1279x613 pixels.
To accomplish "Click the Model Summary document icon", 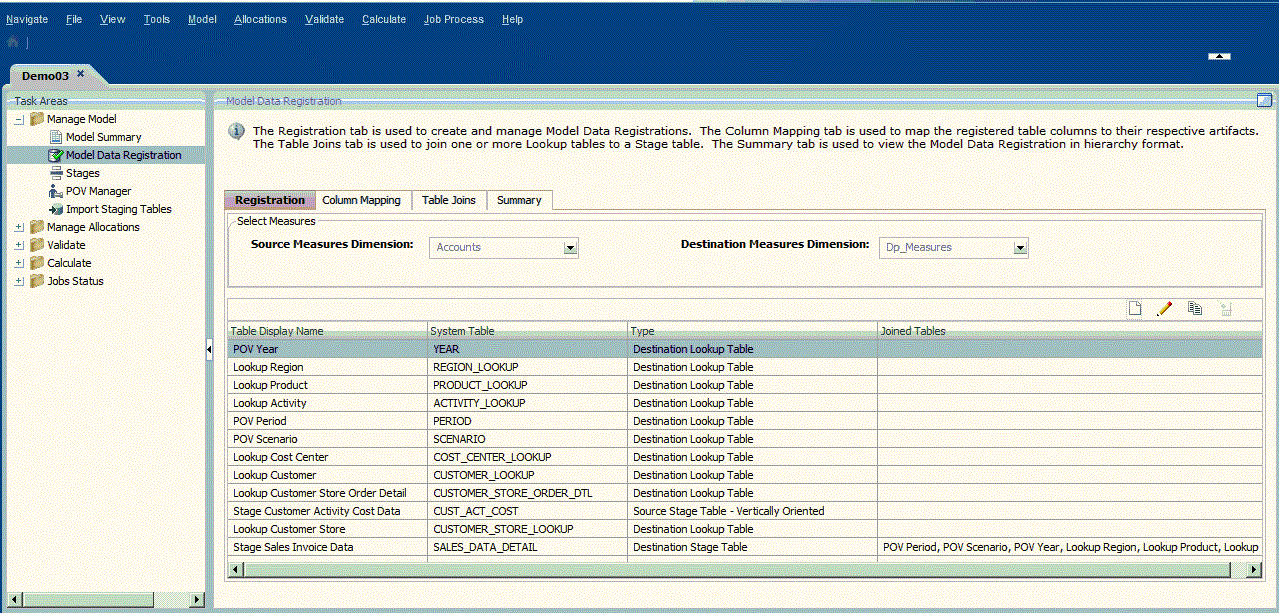I will [56, 137].
